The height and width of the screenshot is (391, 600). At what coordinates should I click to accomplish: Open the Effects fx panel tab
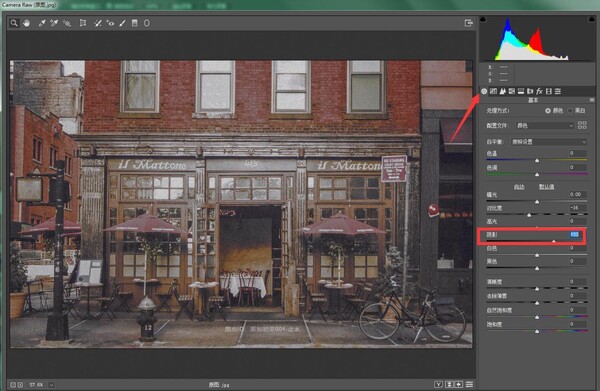coord(539,91)
